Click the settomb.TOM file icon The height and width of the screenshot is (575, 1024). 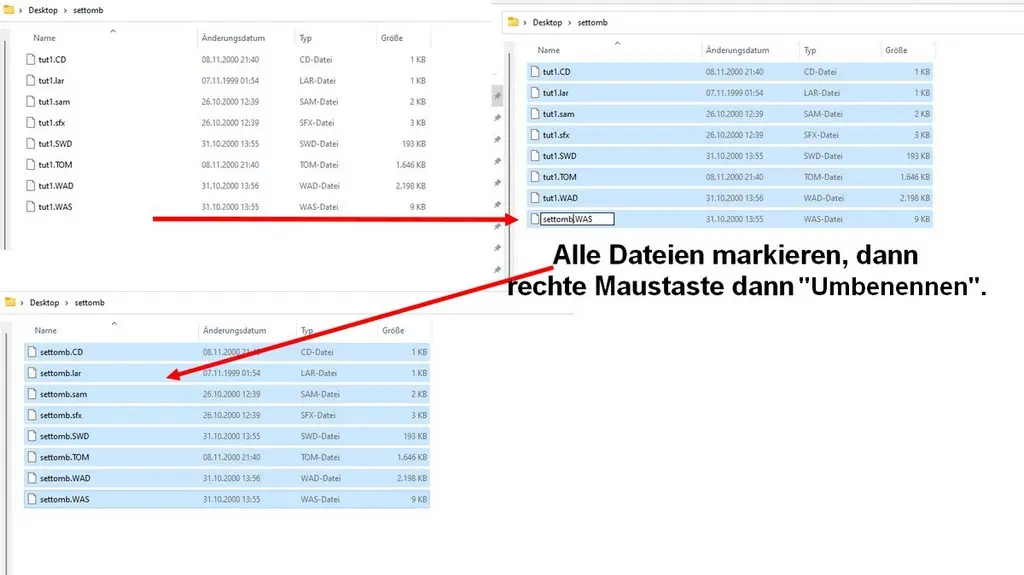click(x=32, y=457)
